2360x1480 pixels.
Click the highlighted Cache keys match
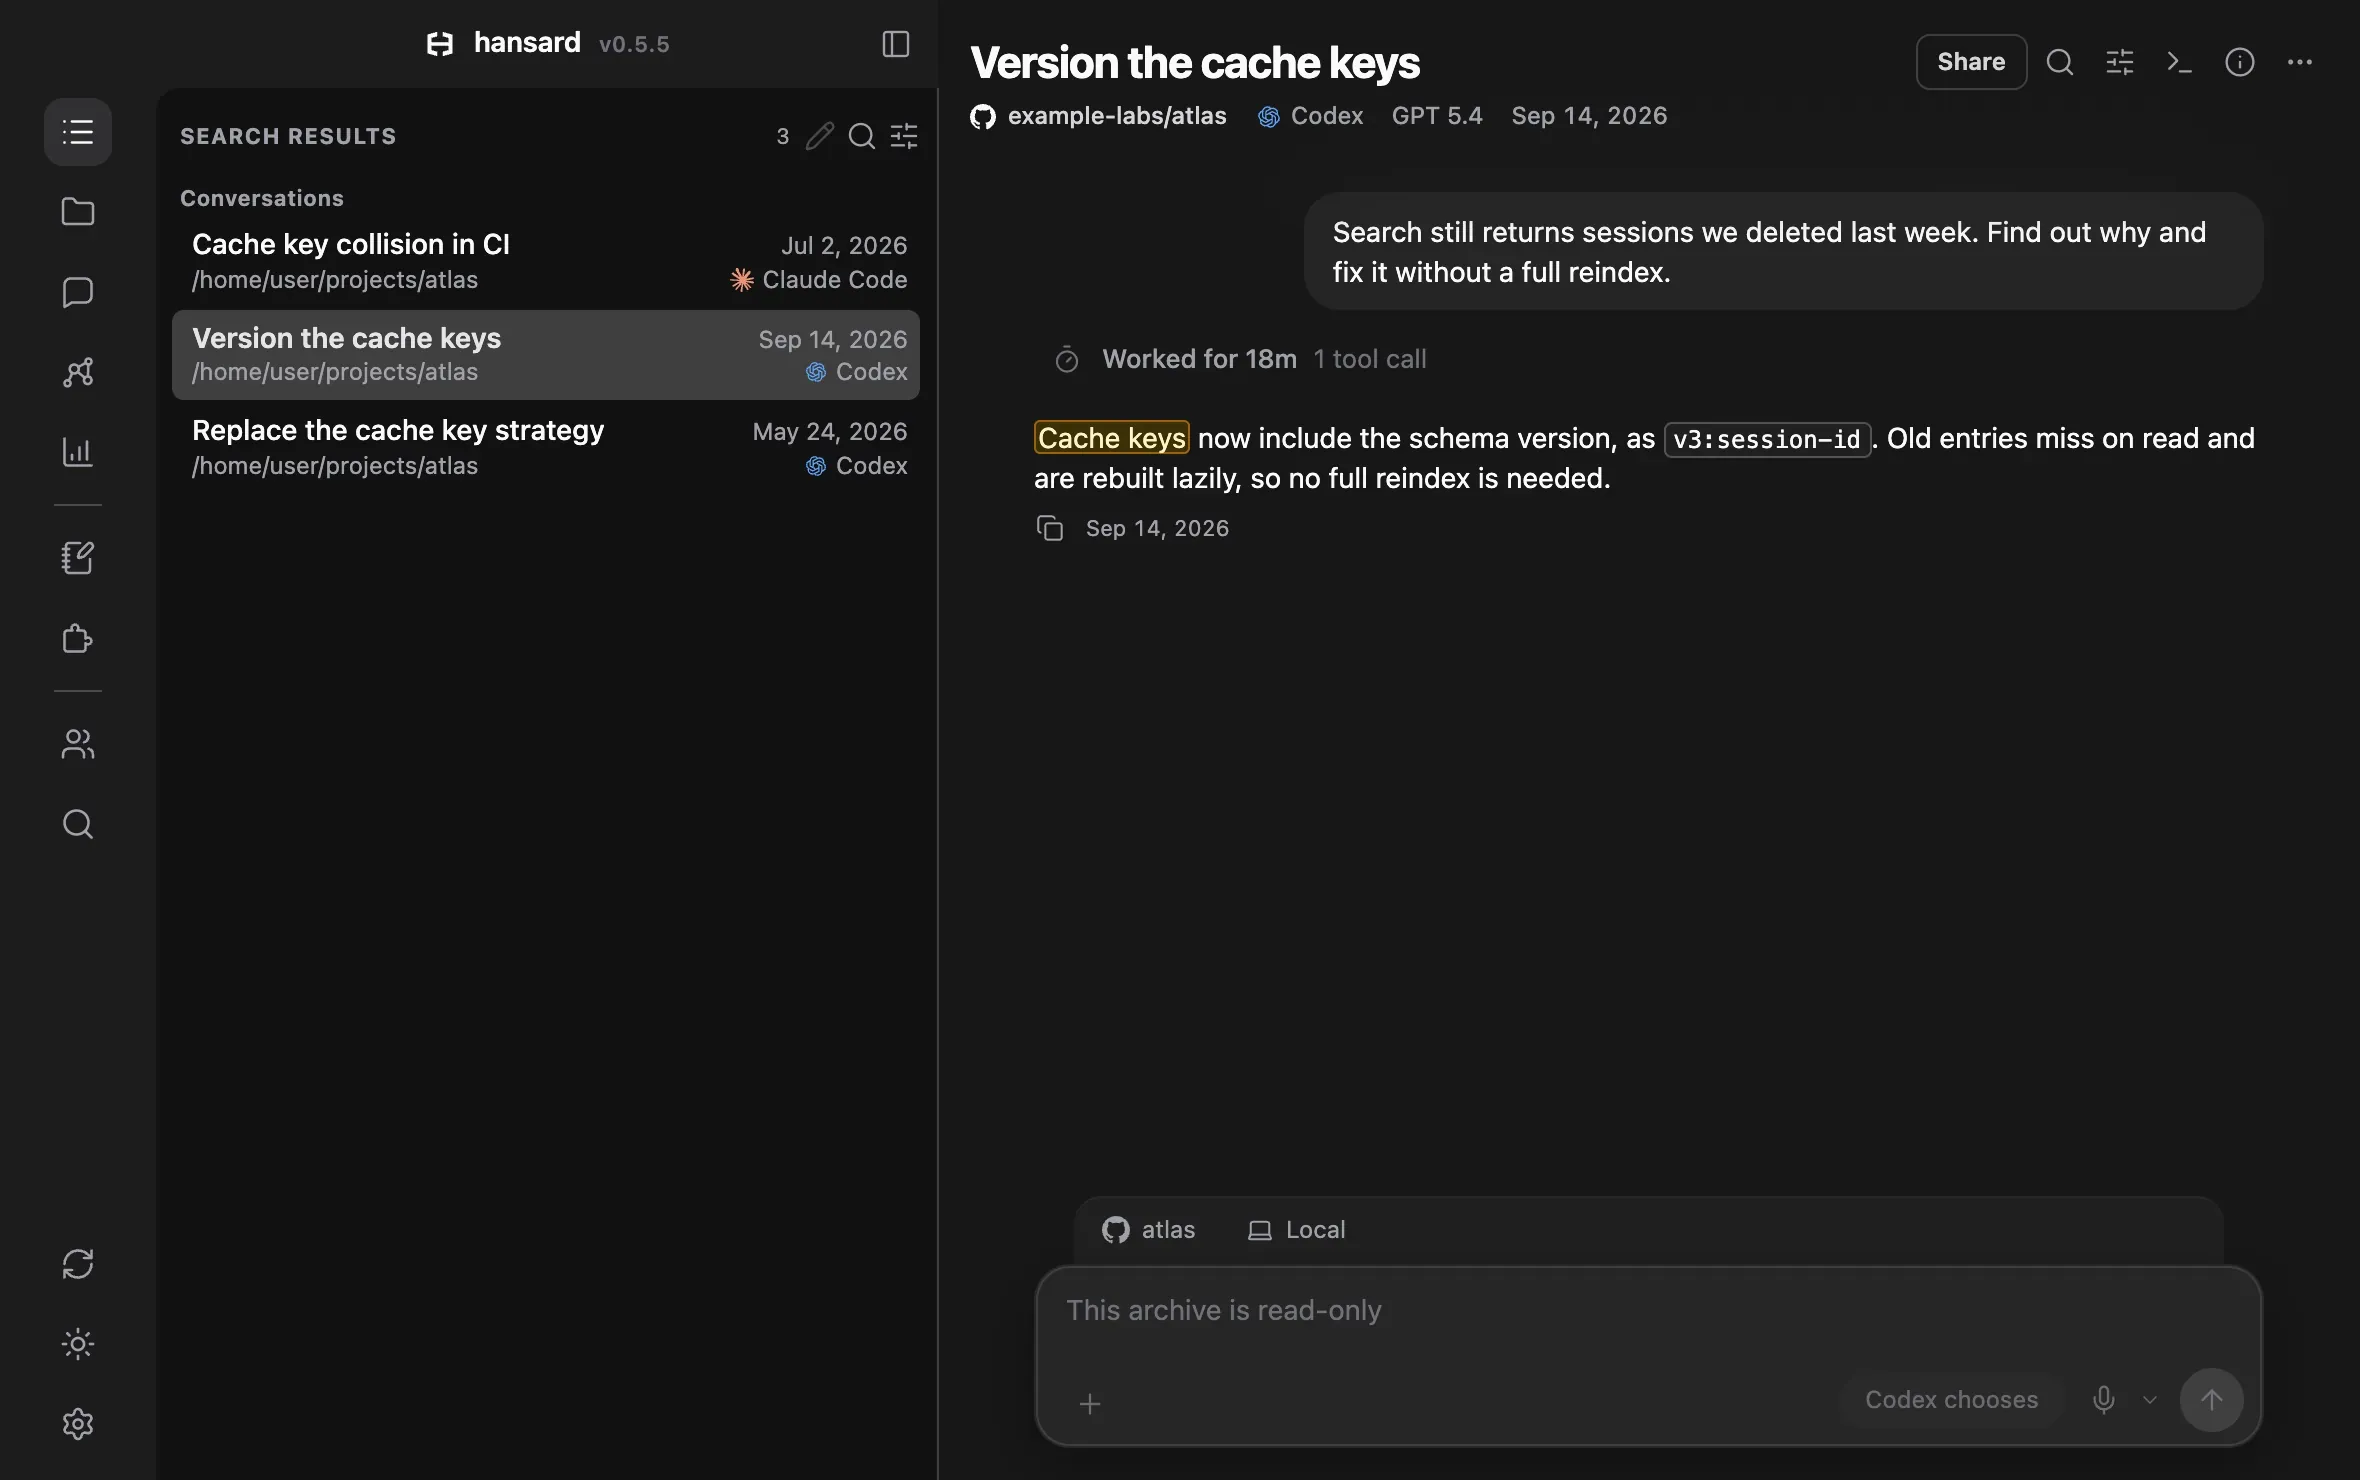click(1112, 438)
